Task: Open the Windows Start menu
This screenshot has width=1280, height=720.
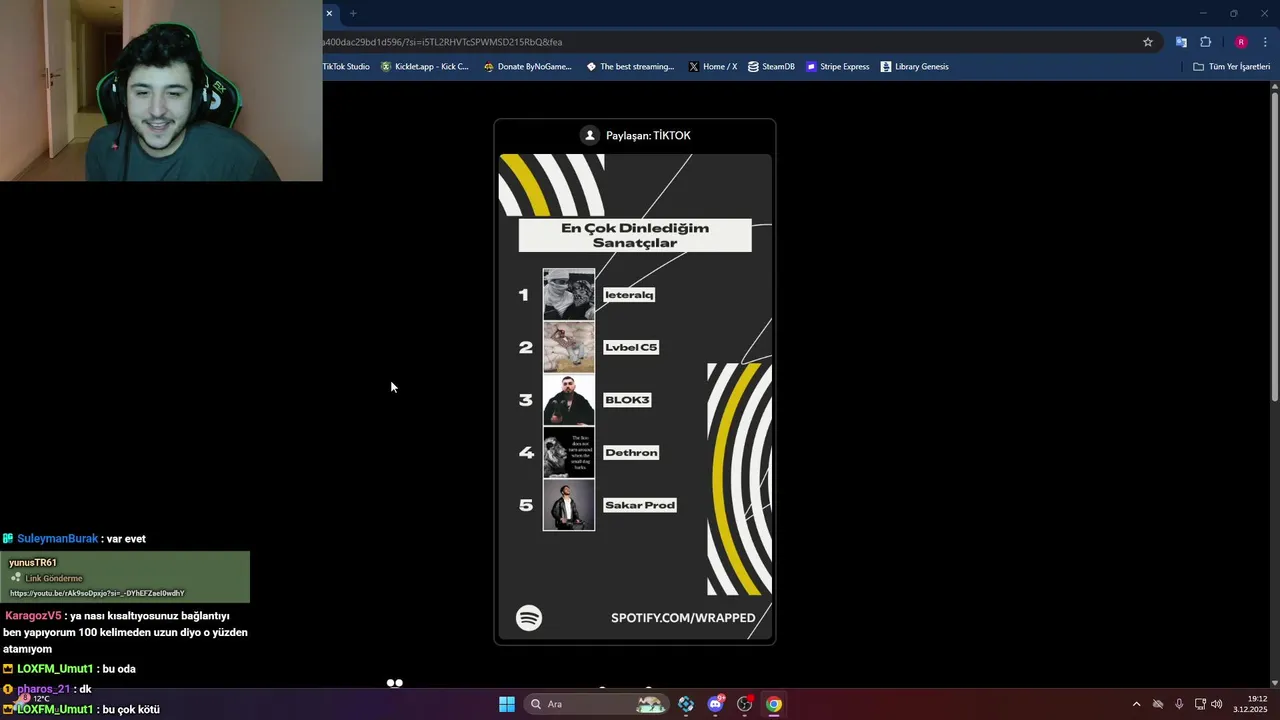Action: pyautogui.click(x=507, y=704)
